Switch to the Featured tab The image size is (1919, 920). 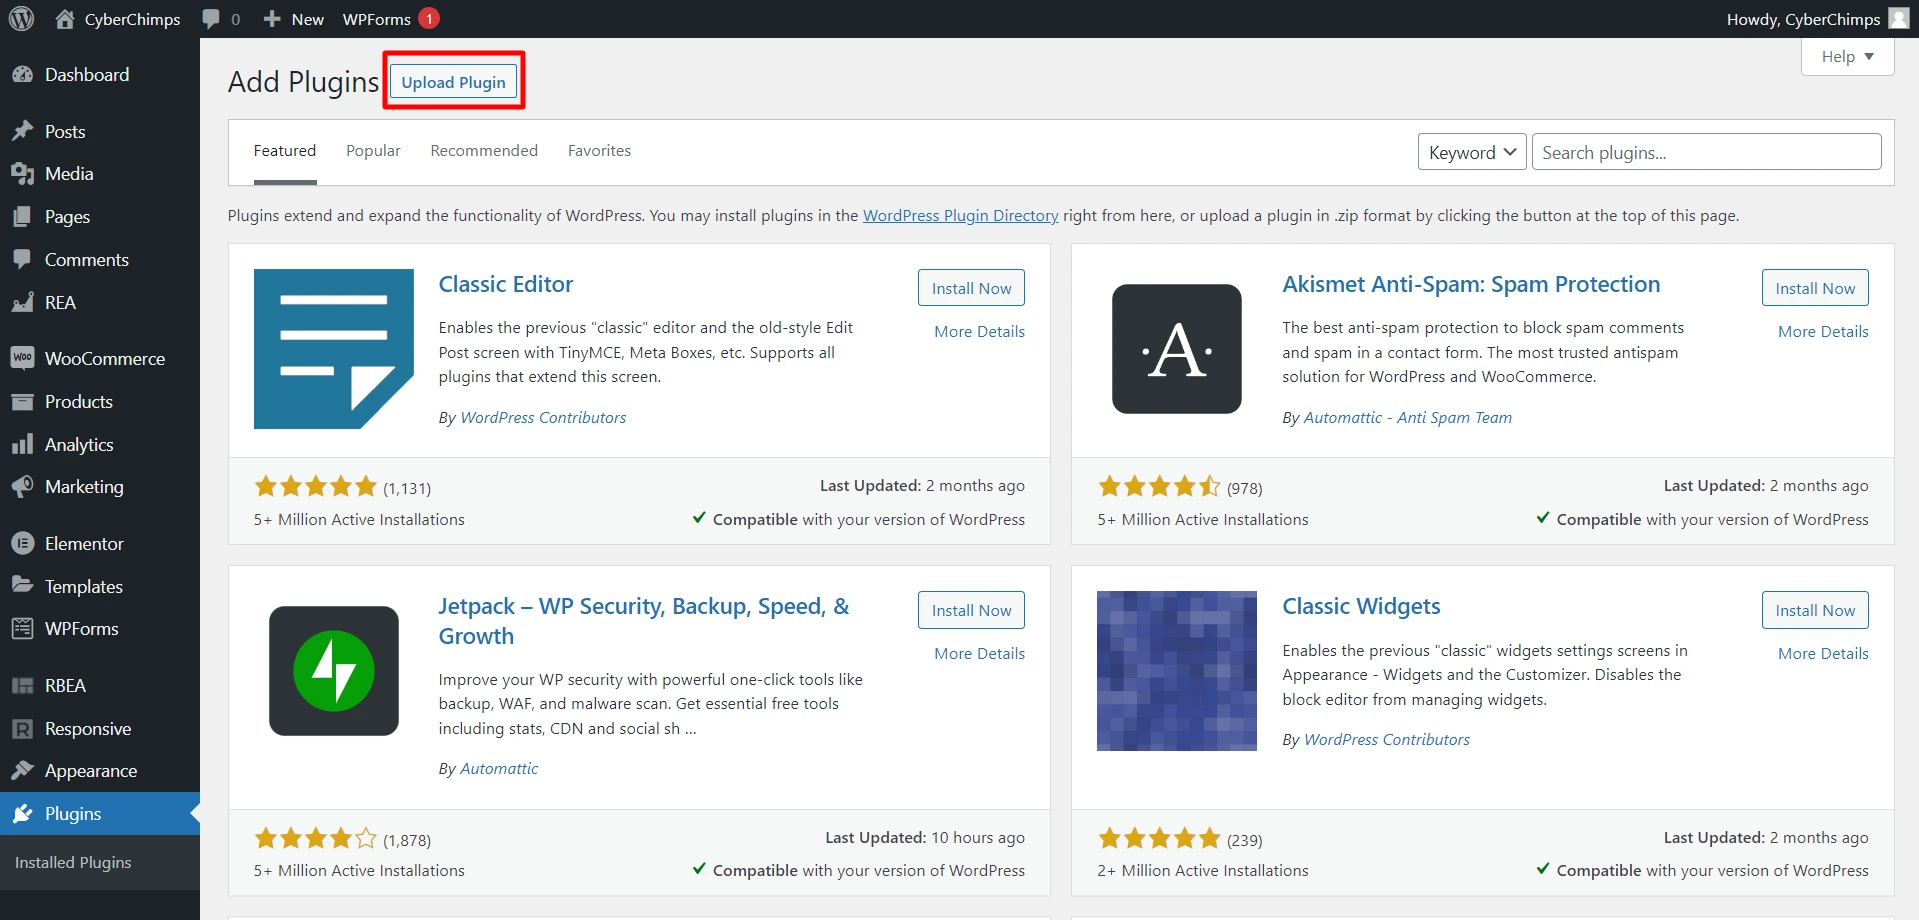coord(285,151)
